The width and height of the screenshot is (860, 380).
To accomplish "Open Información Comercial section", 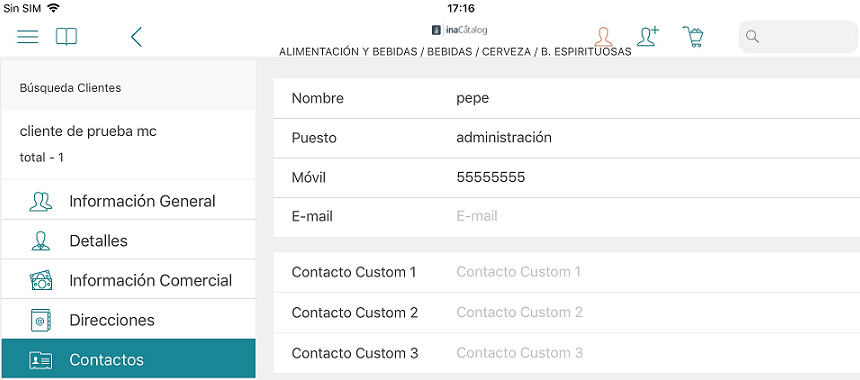I will [129, 280].
